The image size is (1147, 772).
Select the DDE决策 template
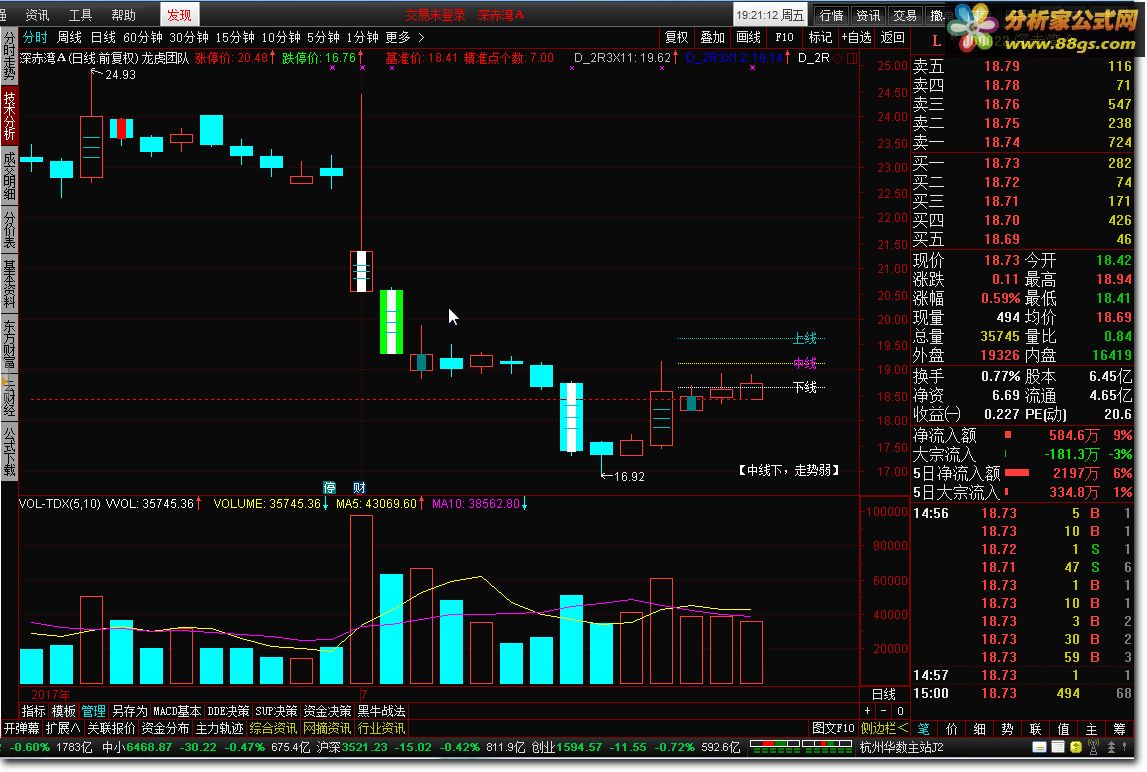(x=228, y=711)
